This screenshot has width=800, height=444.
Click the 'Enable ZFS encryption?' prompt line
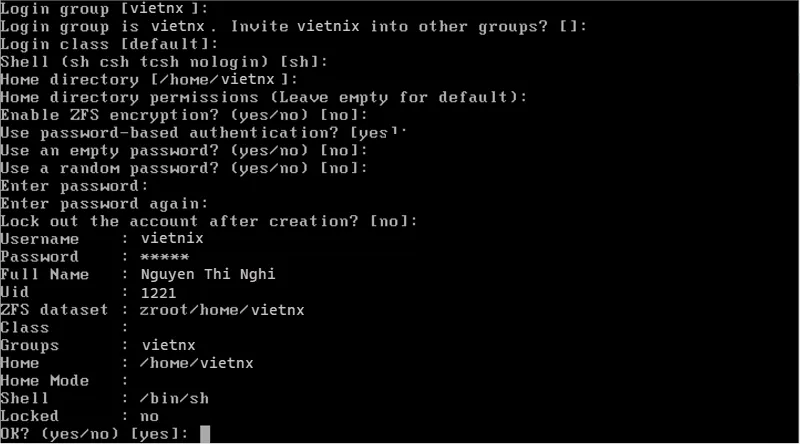pos(184,115)
